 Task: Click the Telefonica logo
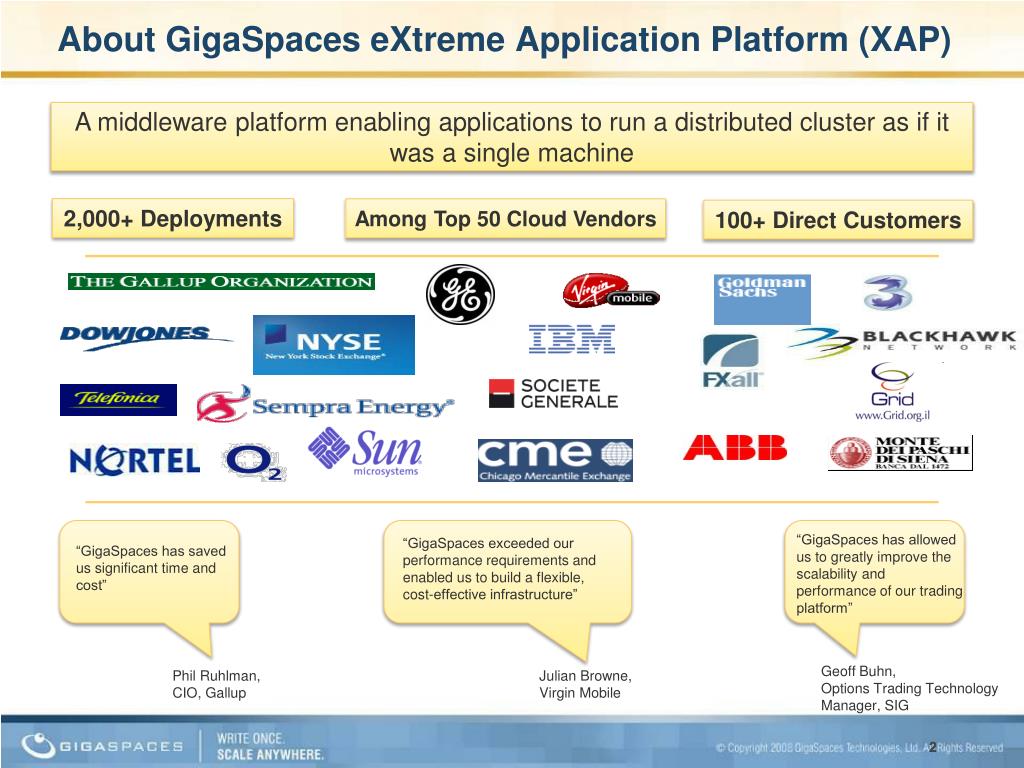pyautogui.click(x=118, y=400)
